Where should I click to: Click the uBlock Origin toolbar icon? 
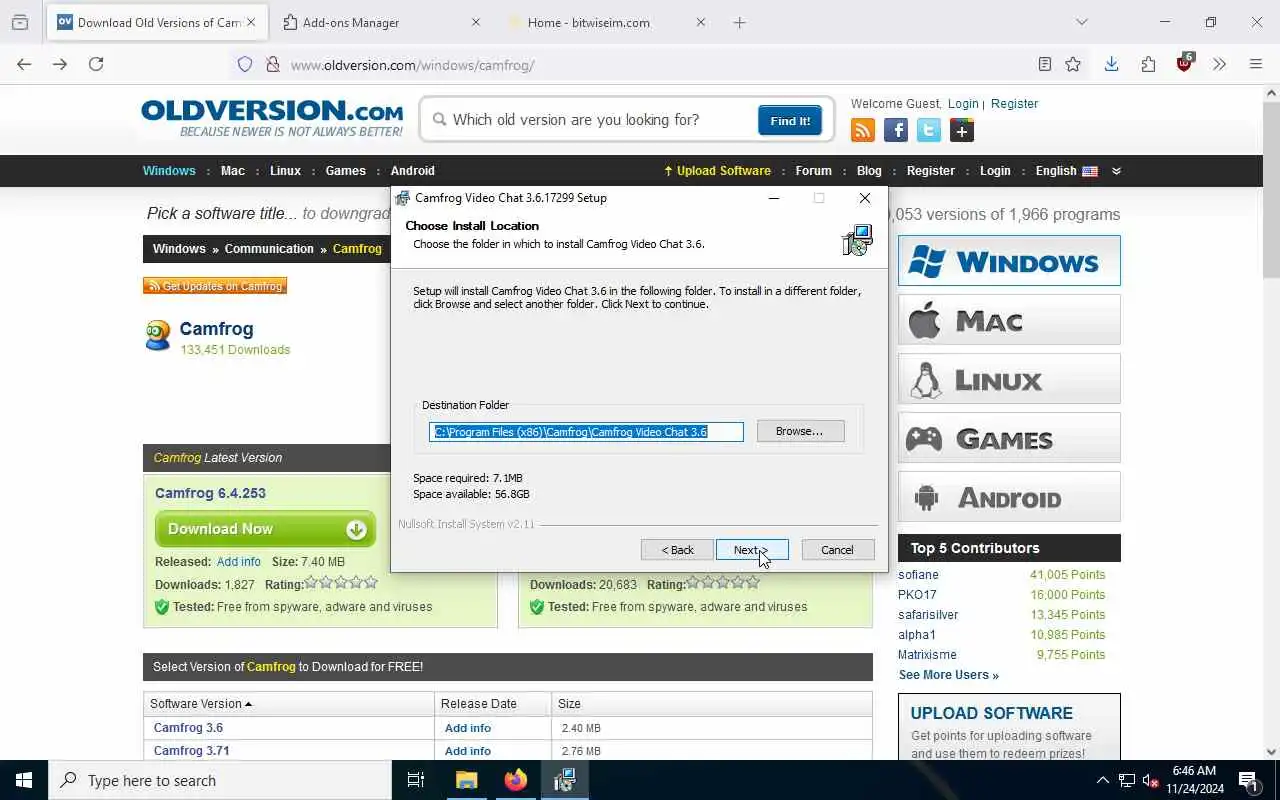click(1185, 63)
